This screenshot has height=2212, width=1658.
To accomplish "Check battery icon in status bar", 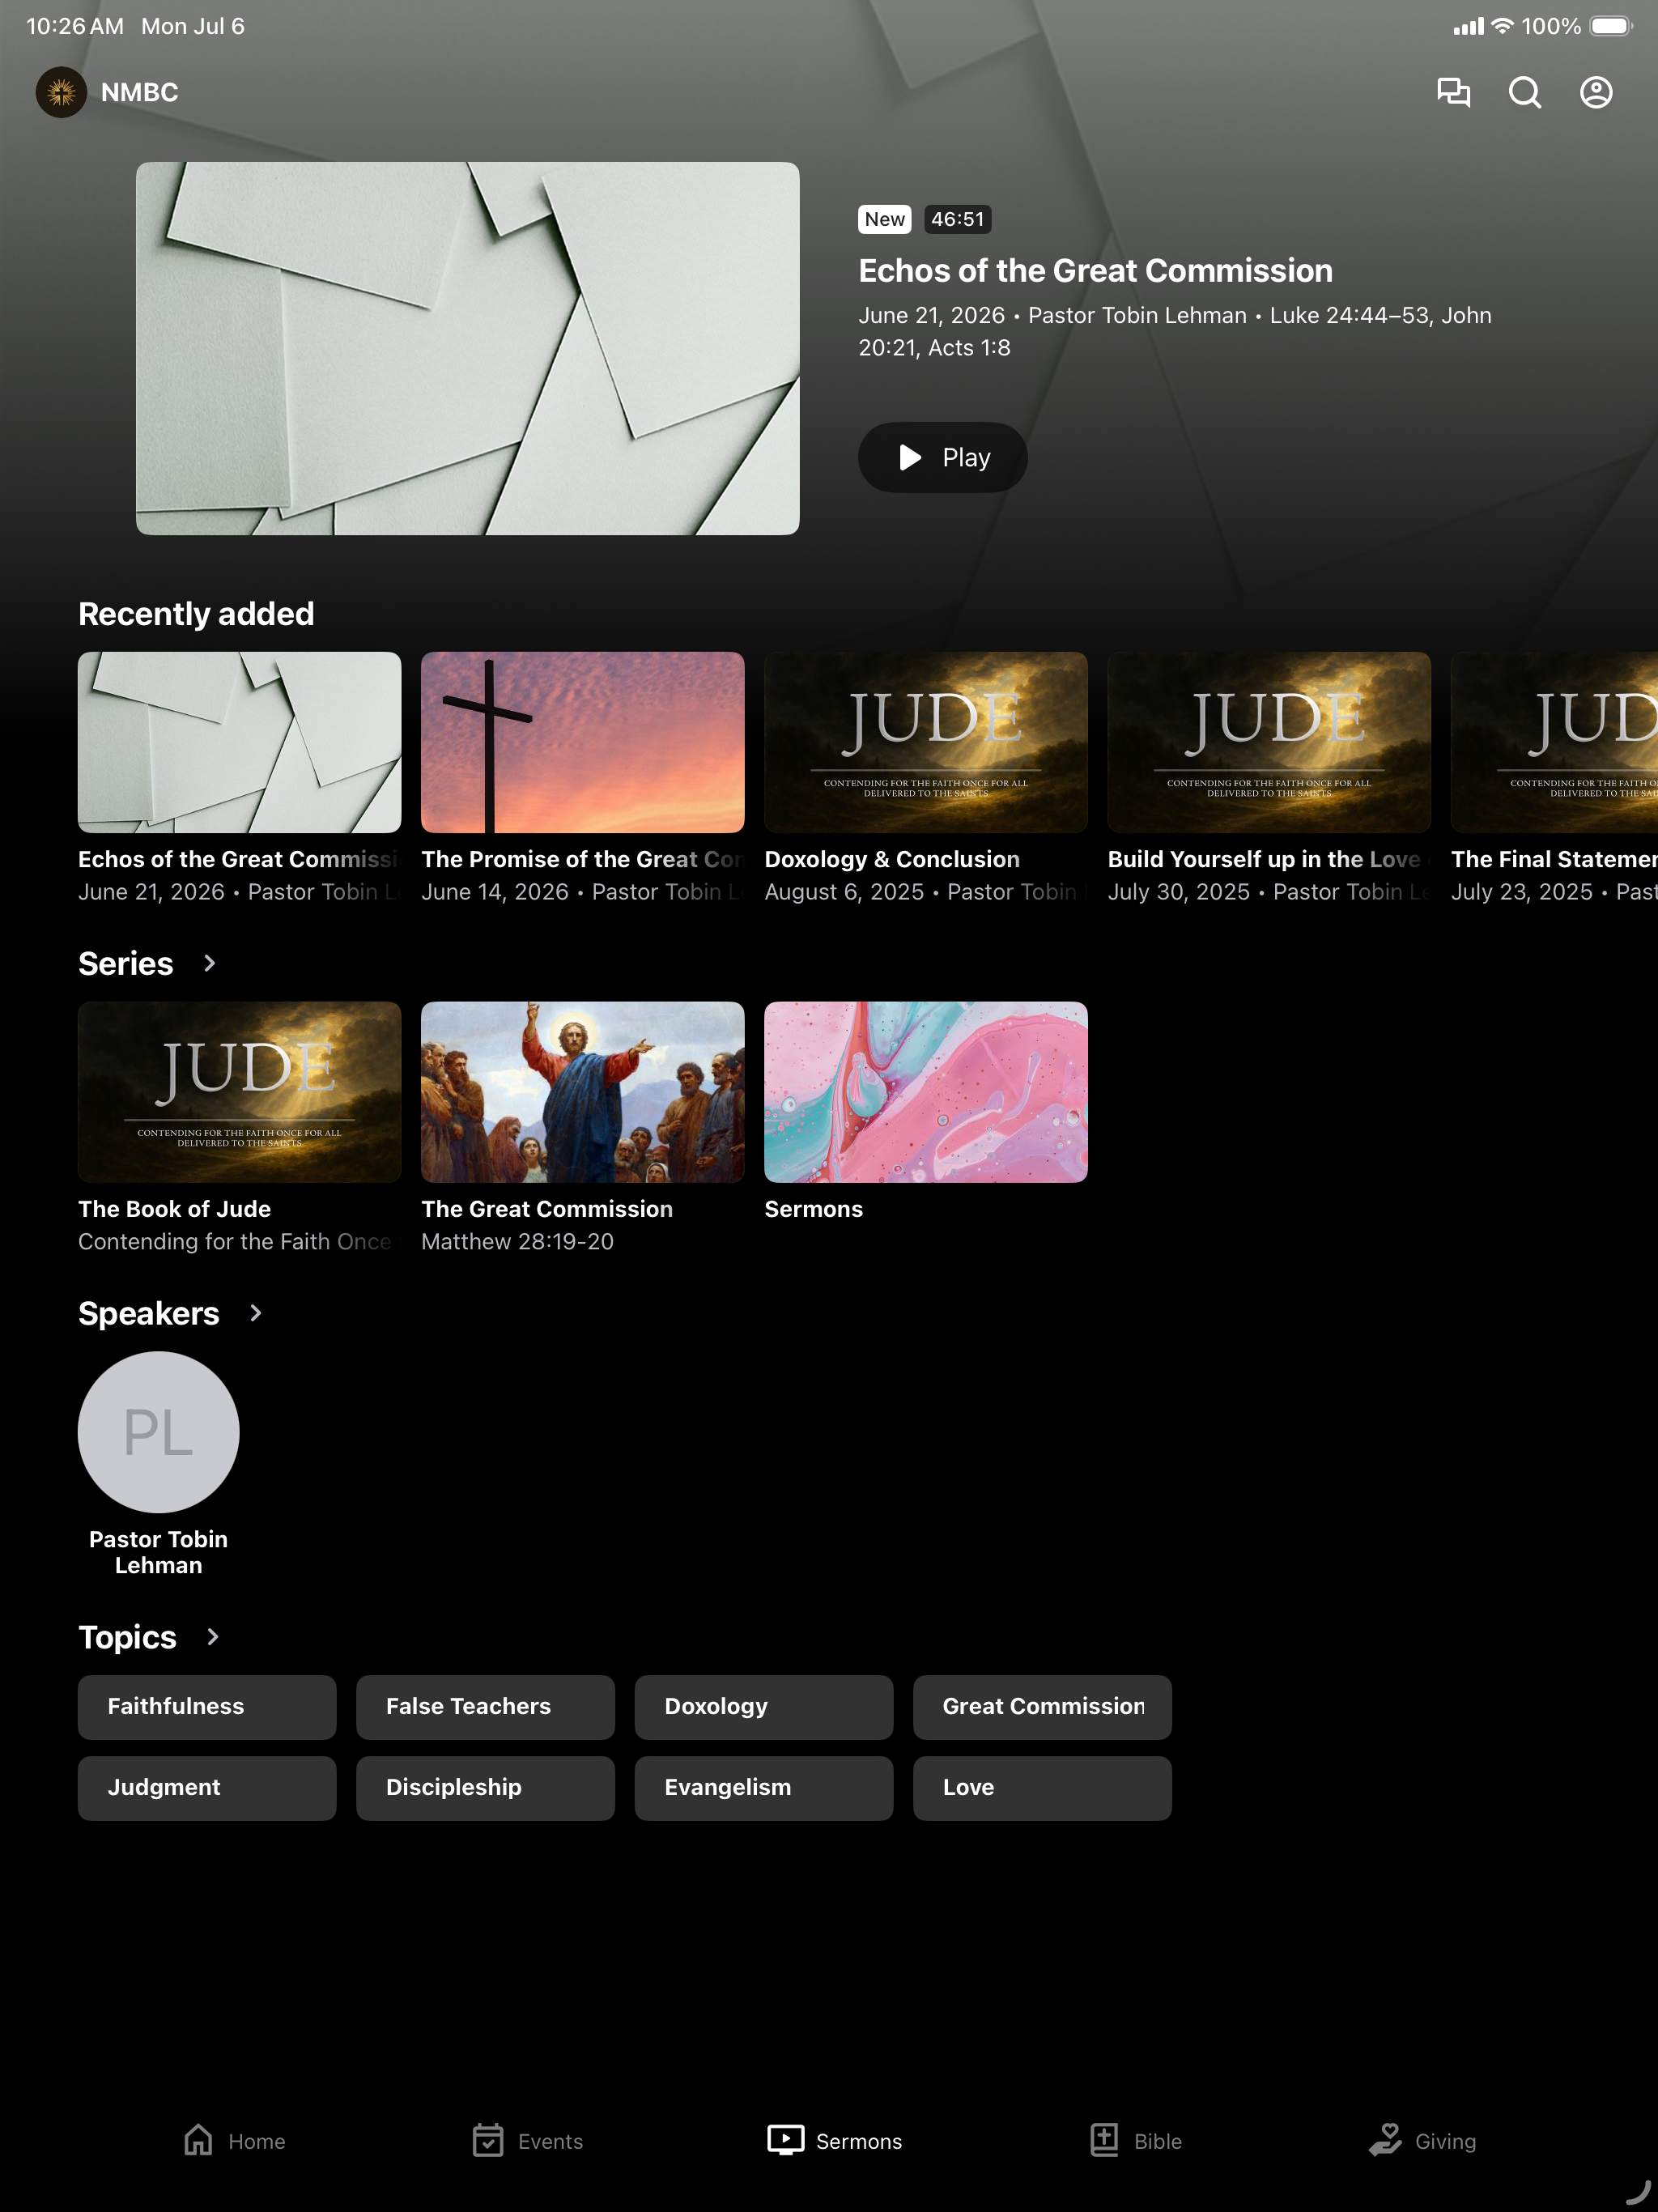I will click(x=1611, y=26).
